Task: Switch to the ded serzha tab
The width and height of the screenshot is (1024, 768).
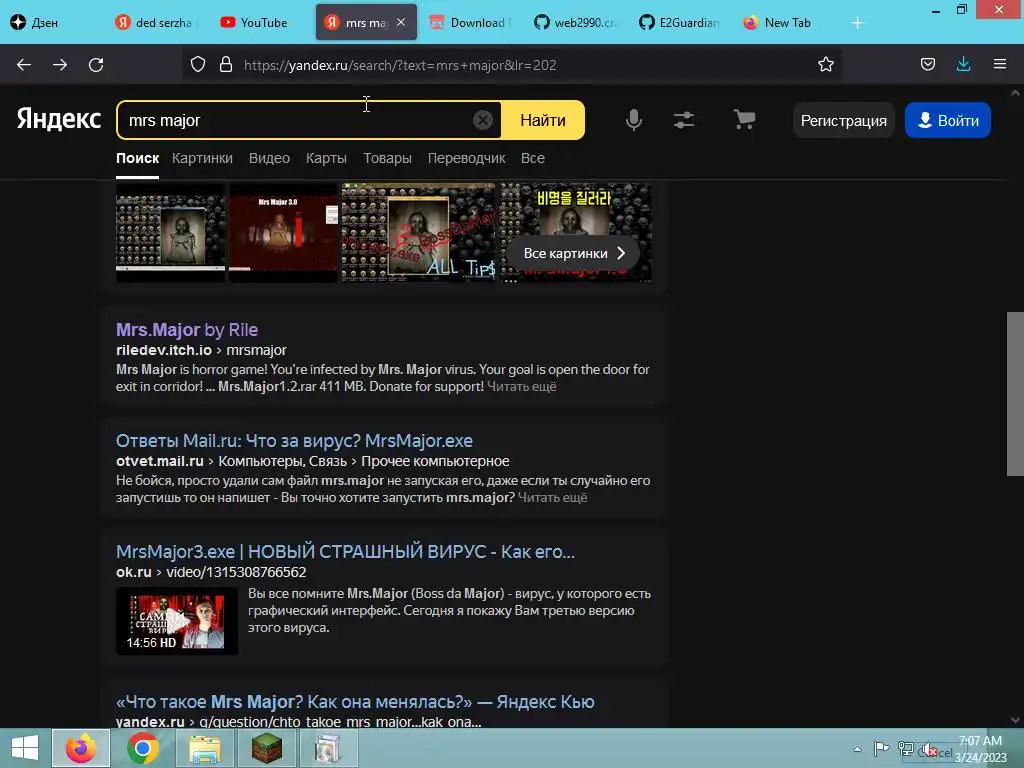Action: pos(157,23)
